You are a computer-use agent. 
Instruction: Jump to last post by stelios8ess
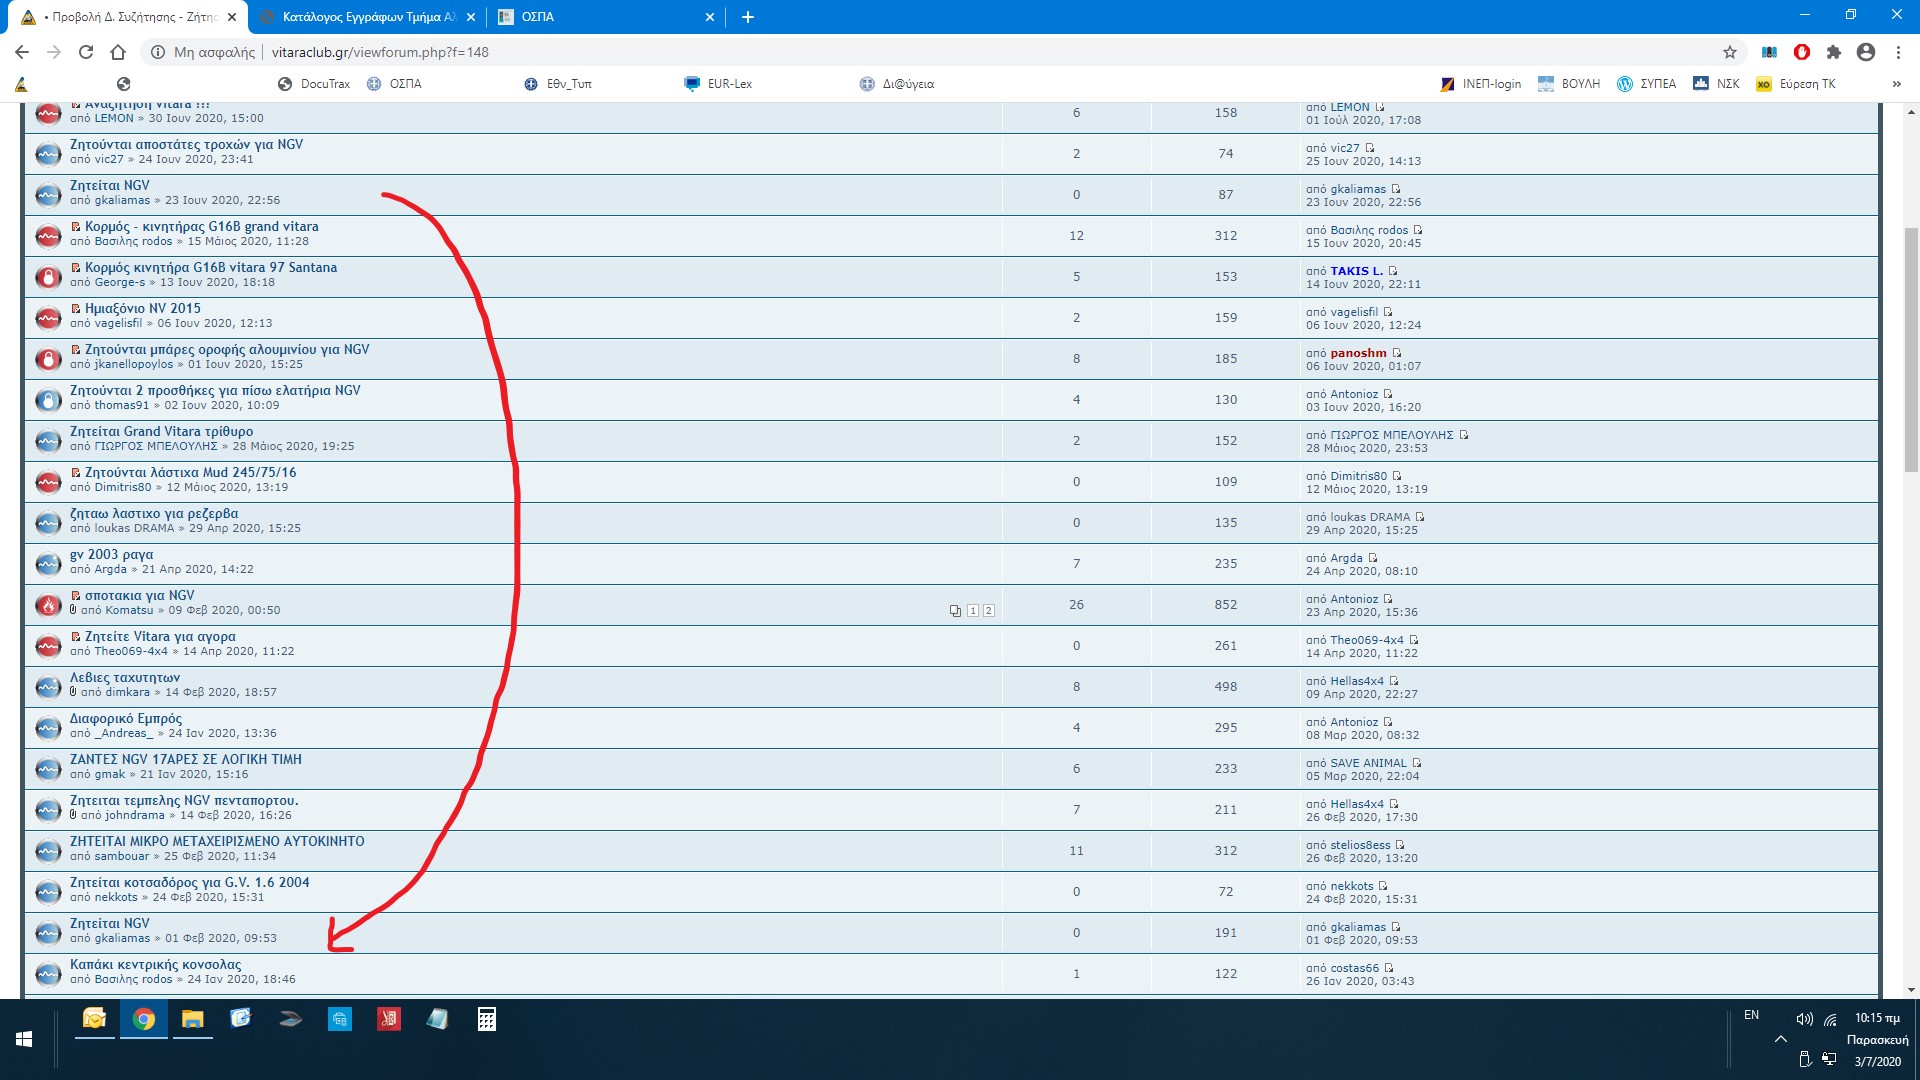(x=1399, y=845)
